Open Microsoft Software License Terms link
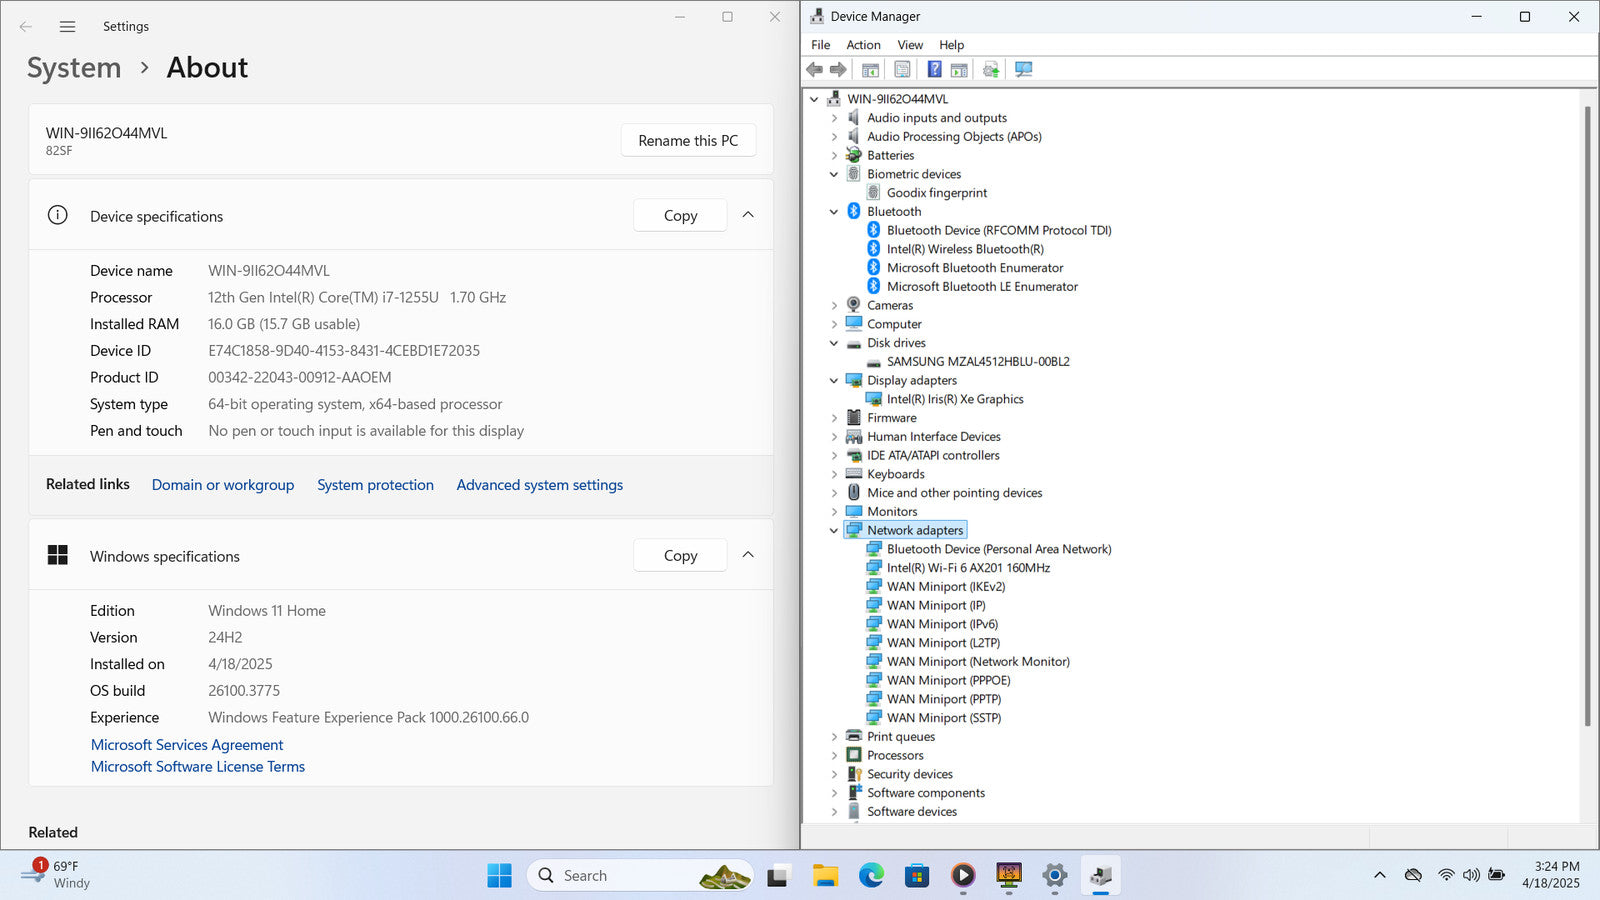 198,767
